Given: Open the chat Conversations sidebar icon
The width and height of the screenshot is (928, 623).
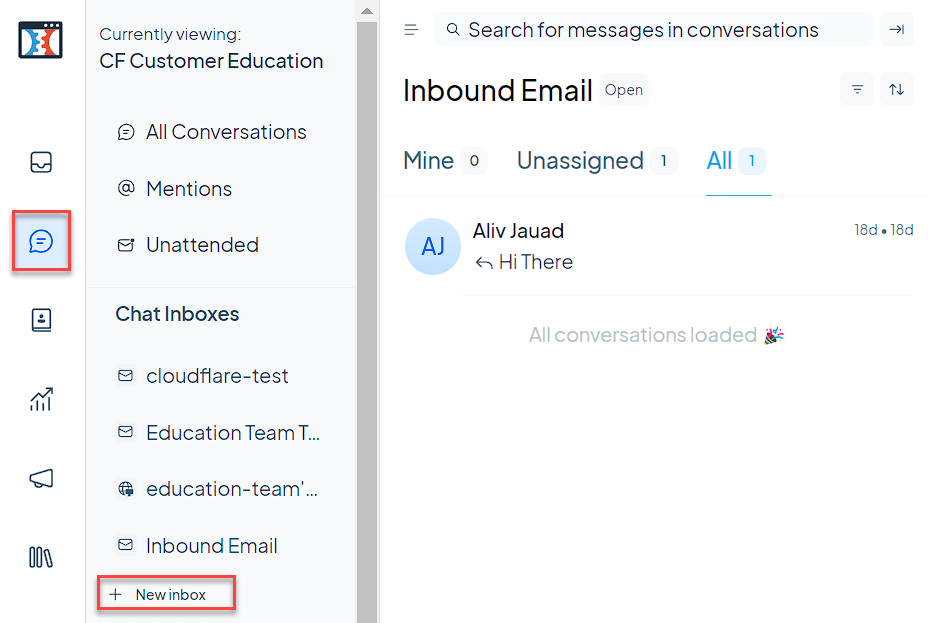Looking at the screenshot, I should (40, 240).
